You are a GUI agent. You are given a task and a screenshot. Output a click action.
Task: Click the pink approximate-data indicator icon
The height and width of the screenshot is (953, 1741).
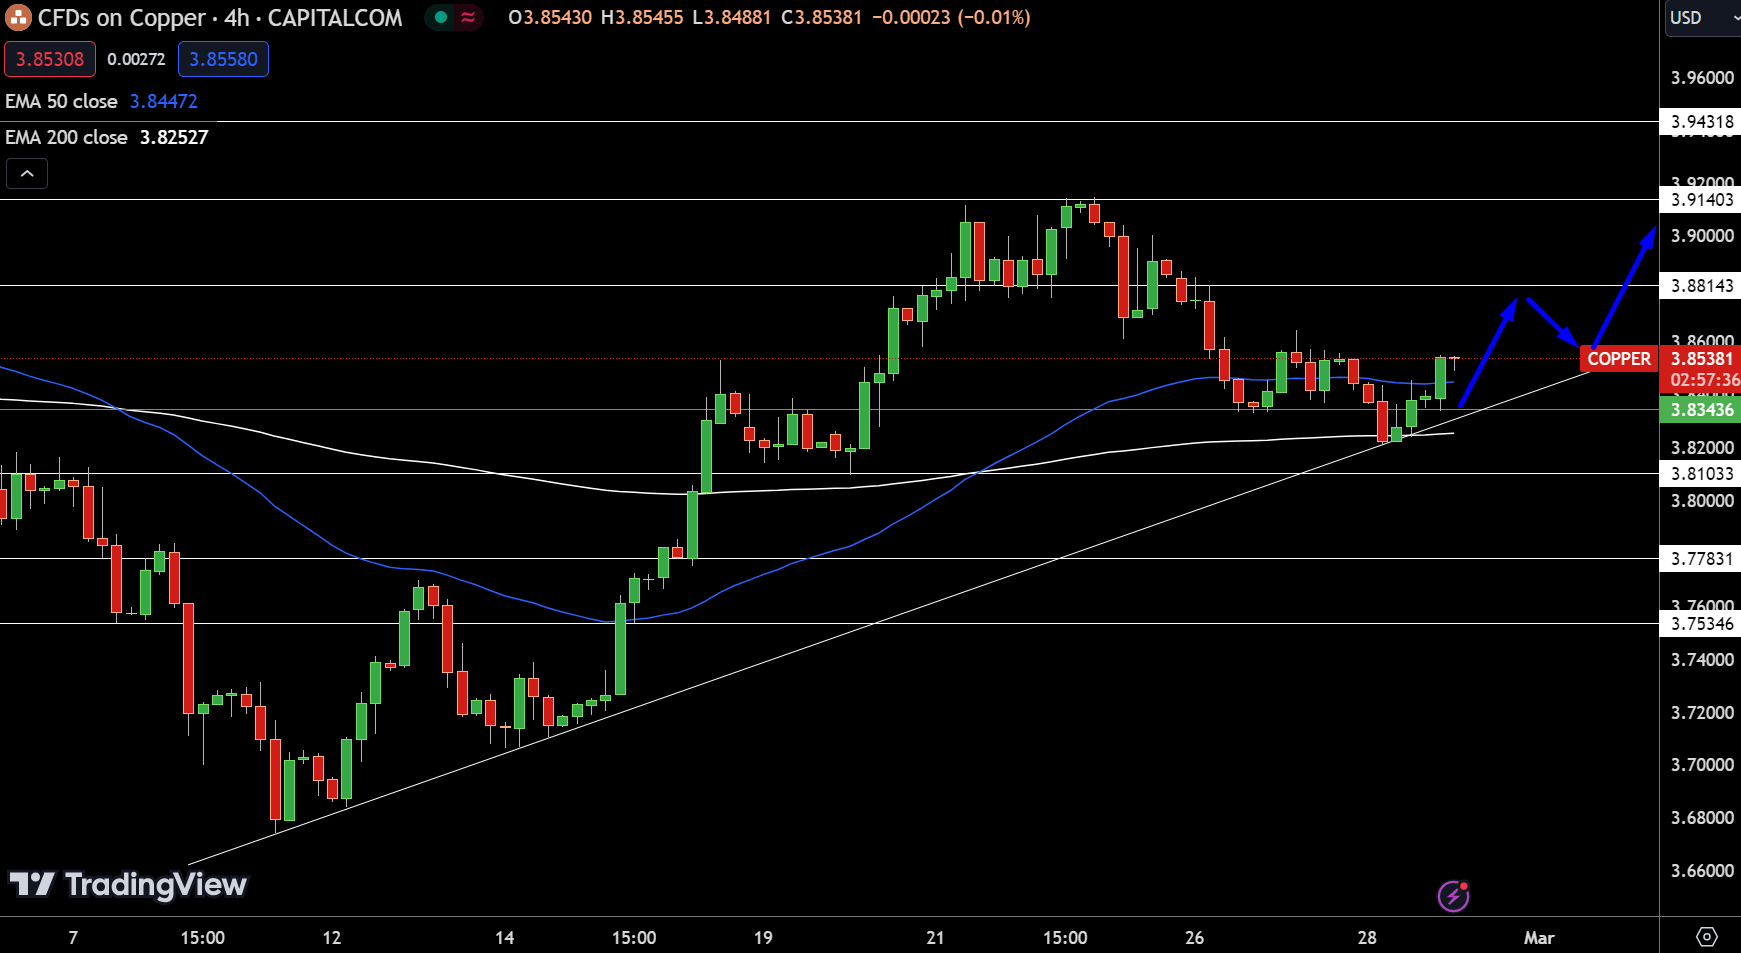(x=468, y=17)
